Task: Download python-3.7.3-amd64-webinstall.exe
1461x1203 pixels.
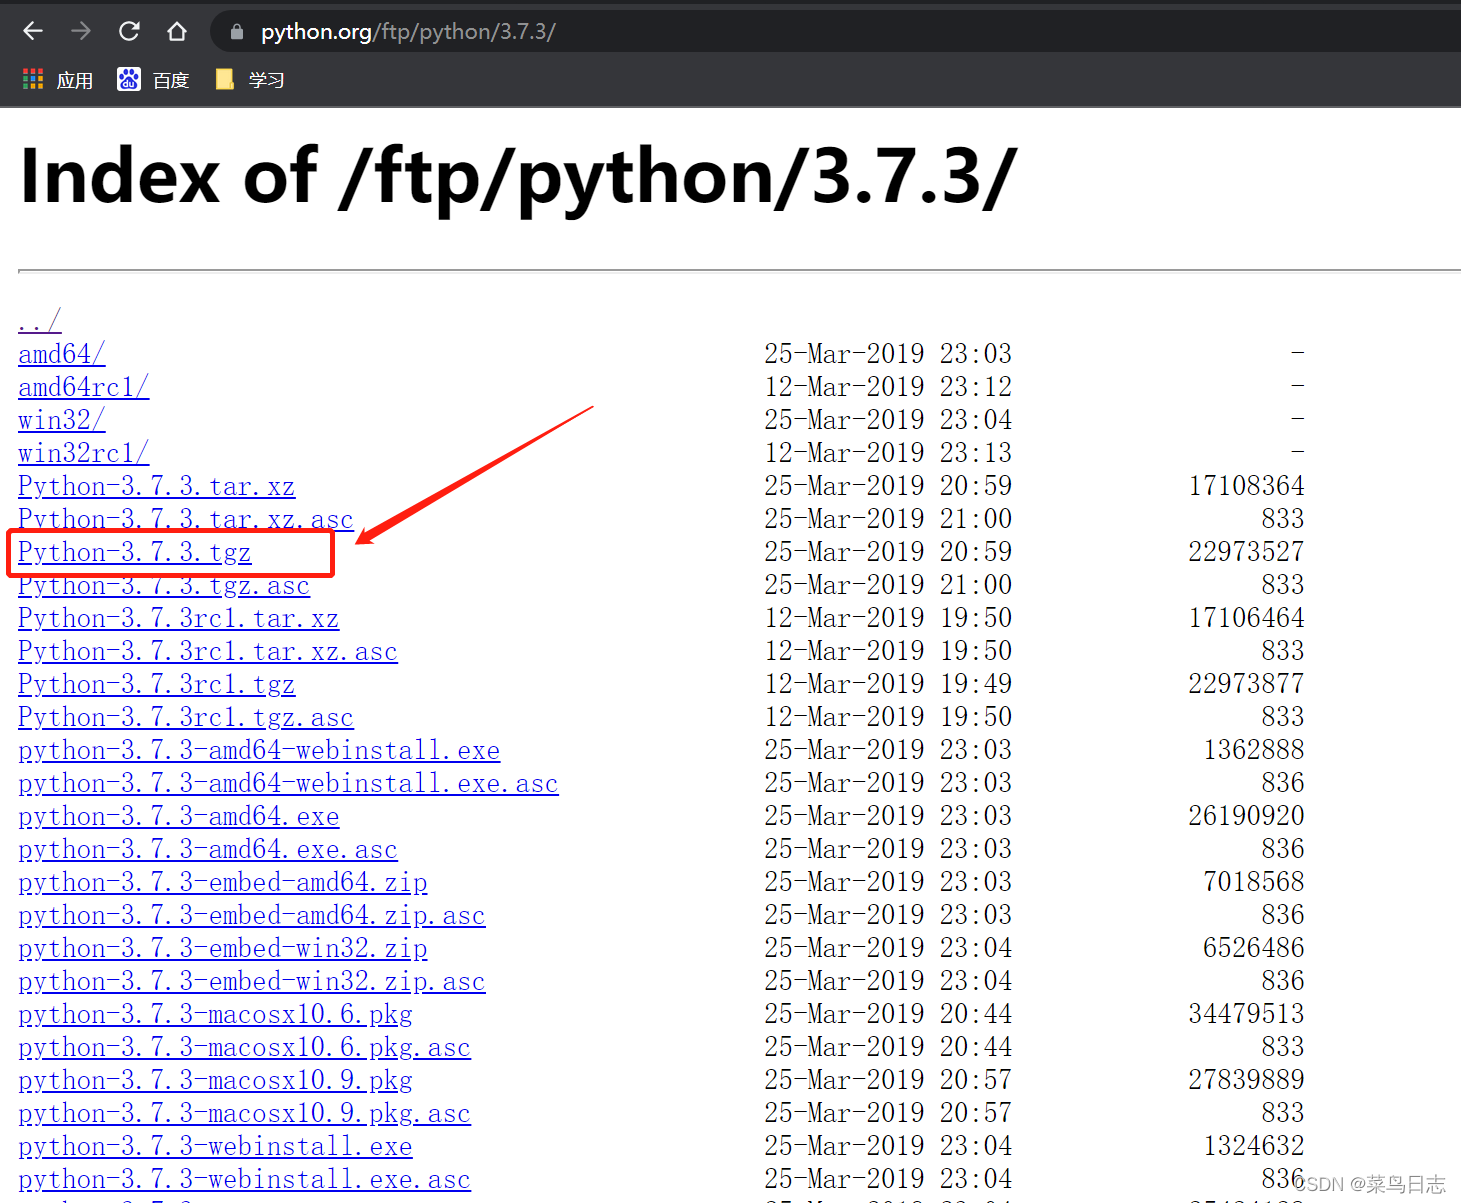Action: [259, 750]
